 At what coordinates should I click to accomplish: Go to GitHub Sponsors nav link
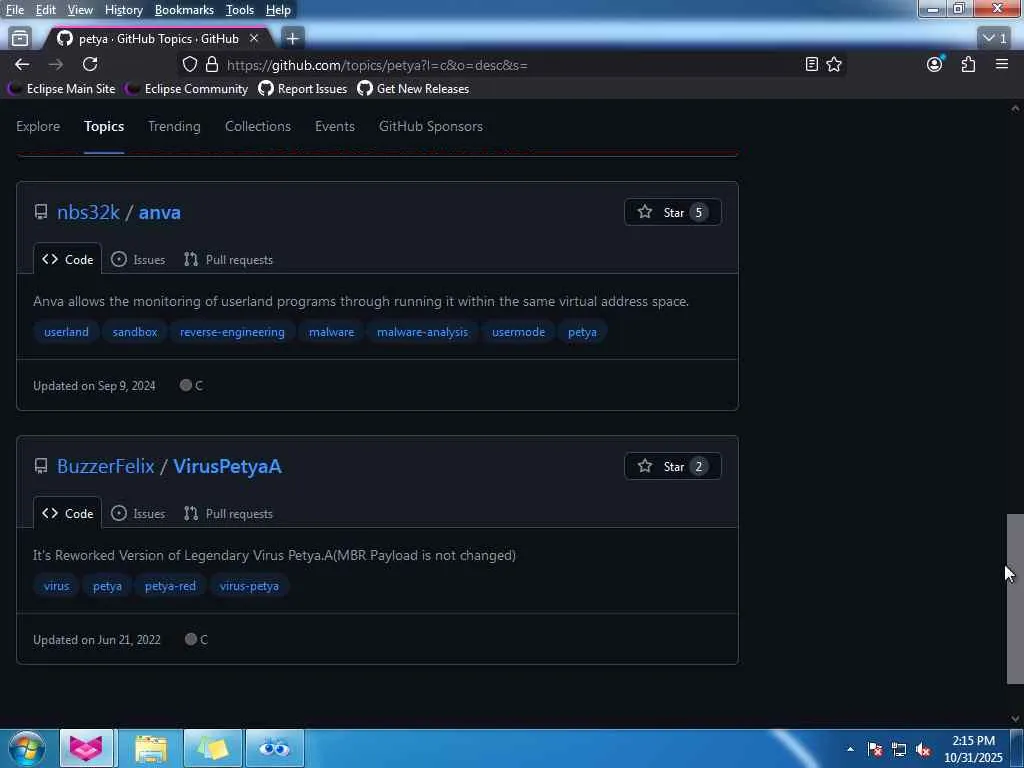[431, 126]
